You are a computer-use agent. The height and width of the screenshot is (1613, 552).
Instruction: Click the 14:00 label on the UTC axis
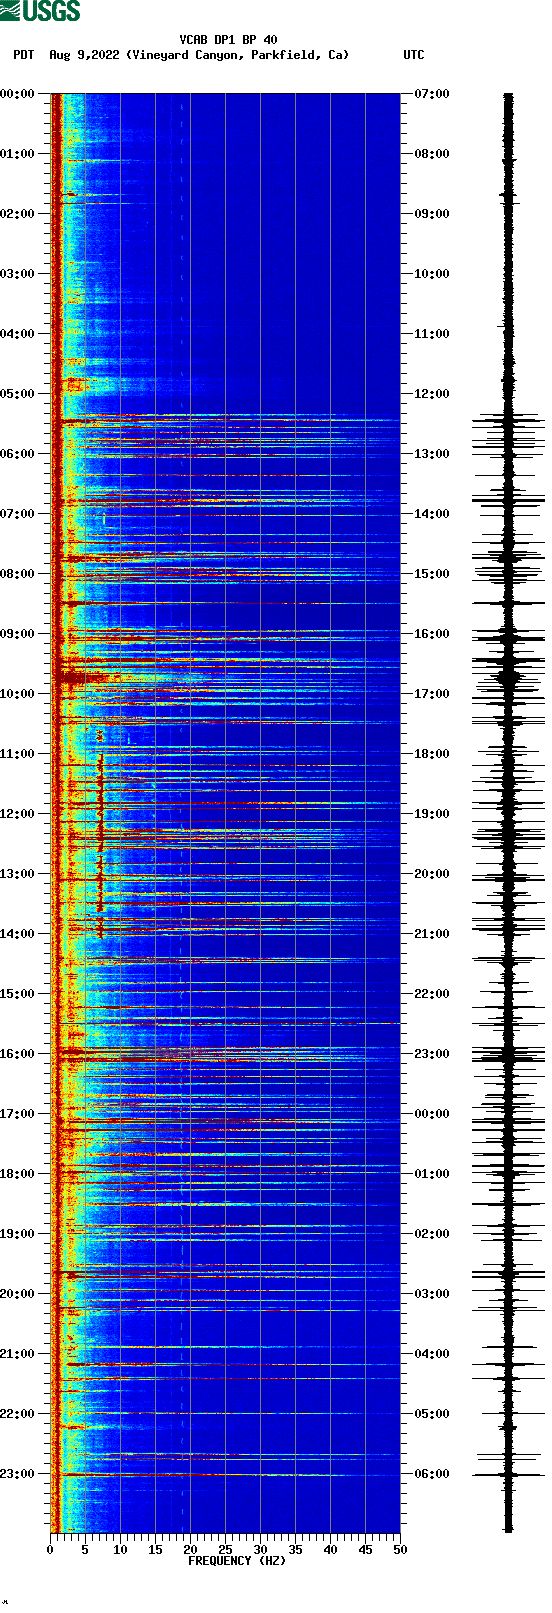432,514
